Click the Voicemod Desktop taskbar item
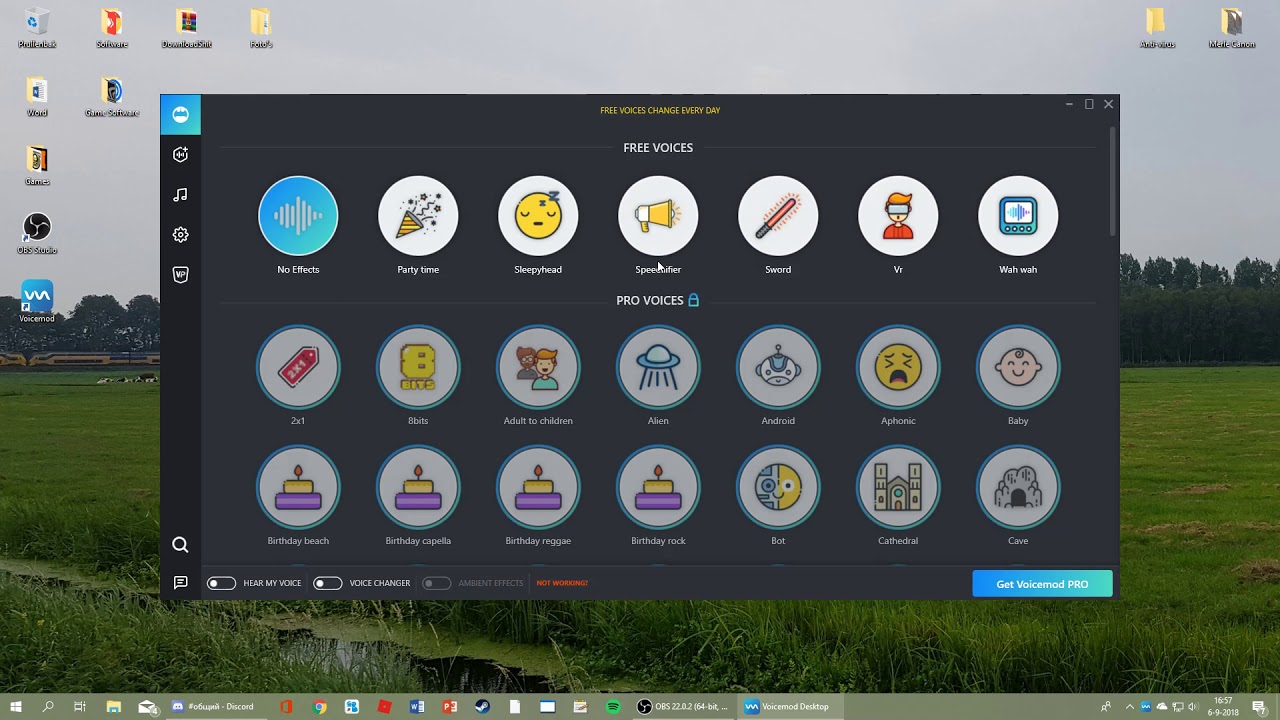 787,707
